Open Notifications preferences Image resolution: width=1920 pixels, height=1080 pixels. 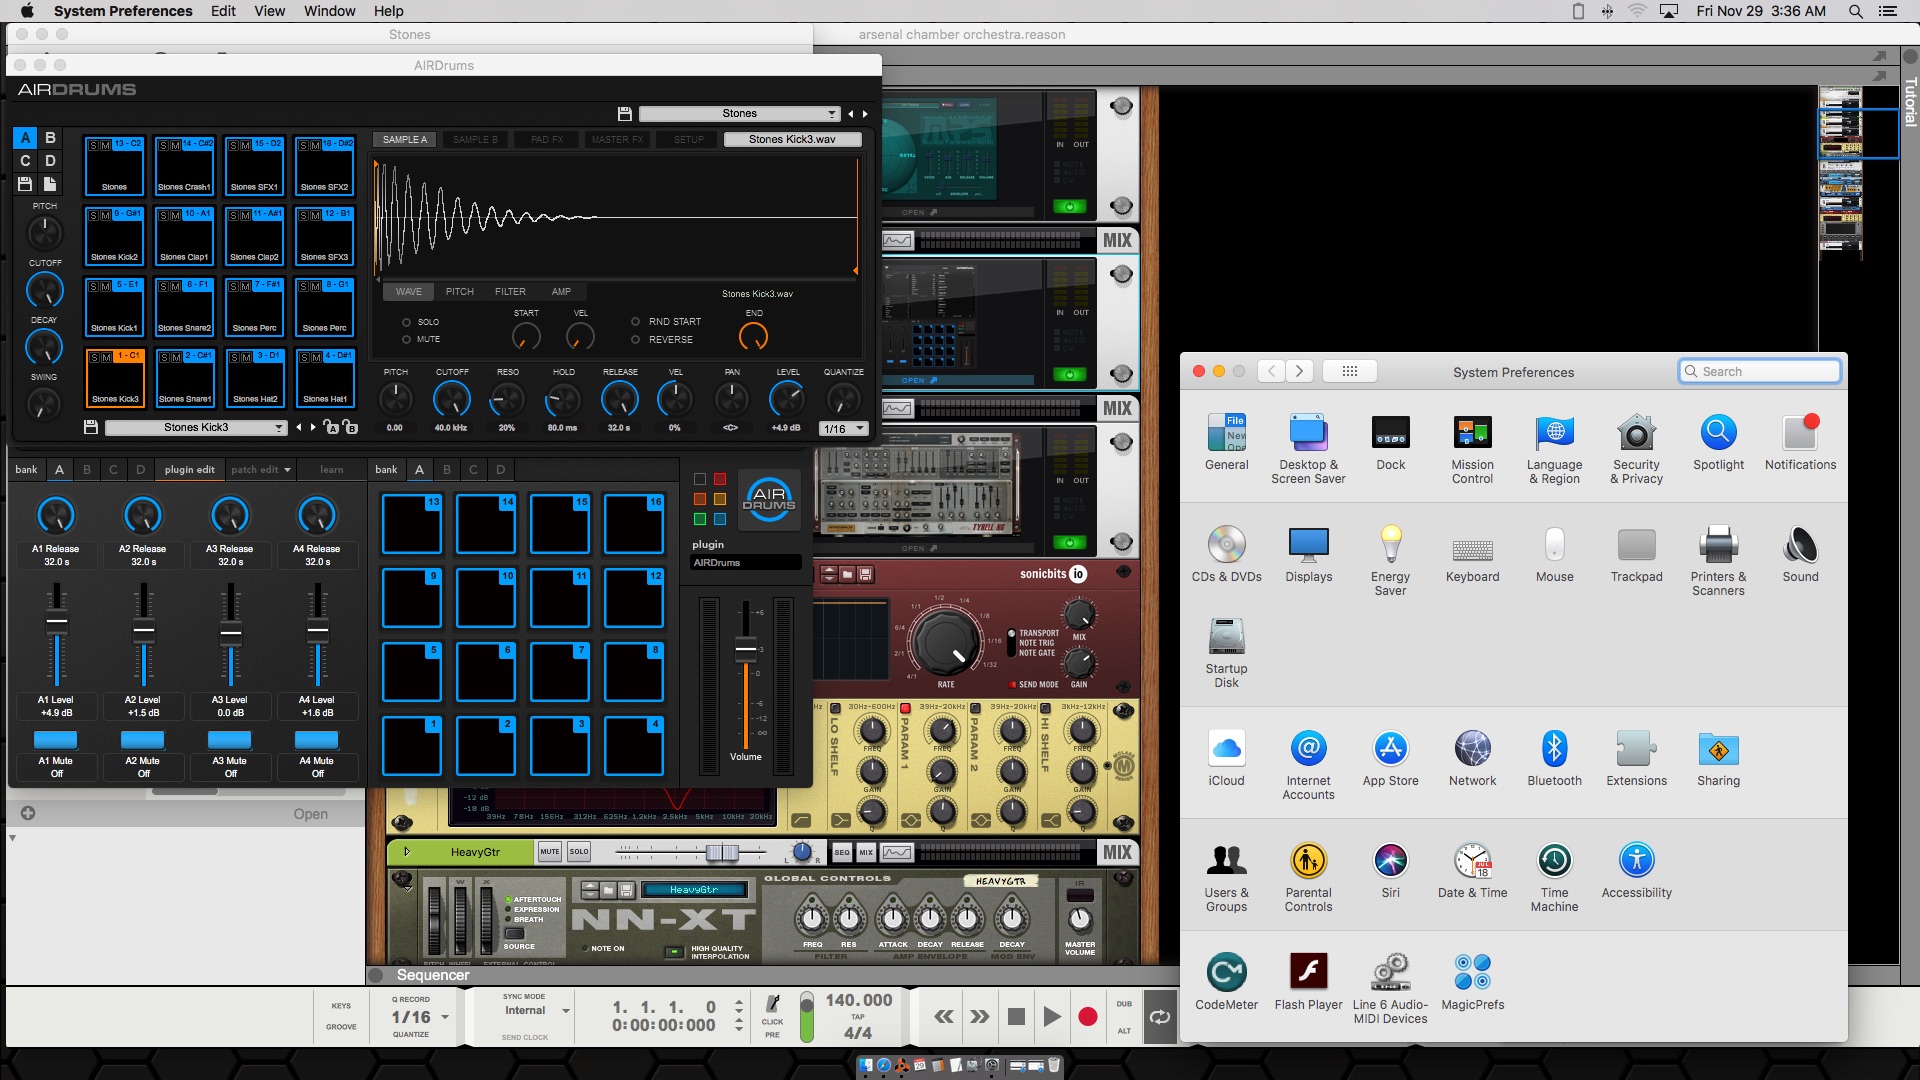pos(1800,441)
